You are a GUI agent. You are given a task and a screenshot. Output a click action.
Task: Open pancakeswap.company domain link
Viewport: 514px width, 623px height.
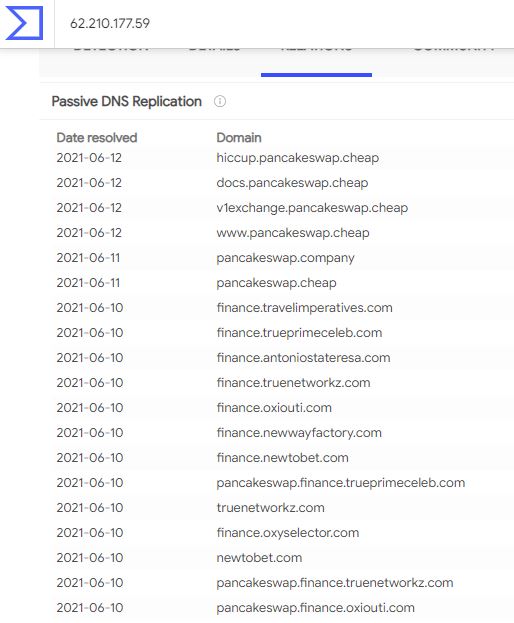pos(285,258)
